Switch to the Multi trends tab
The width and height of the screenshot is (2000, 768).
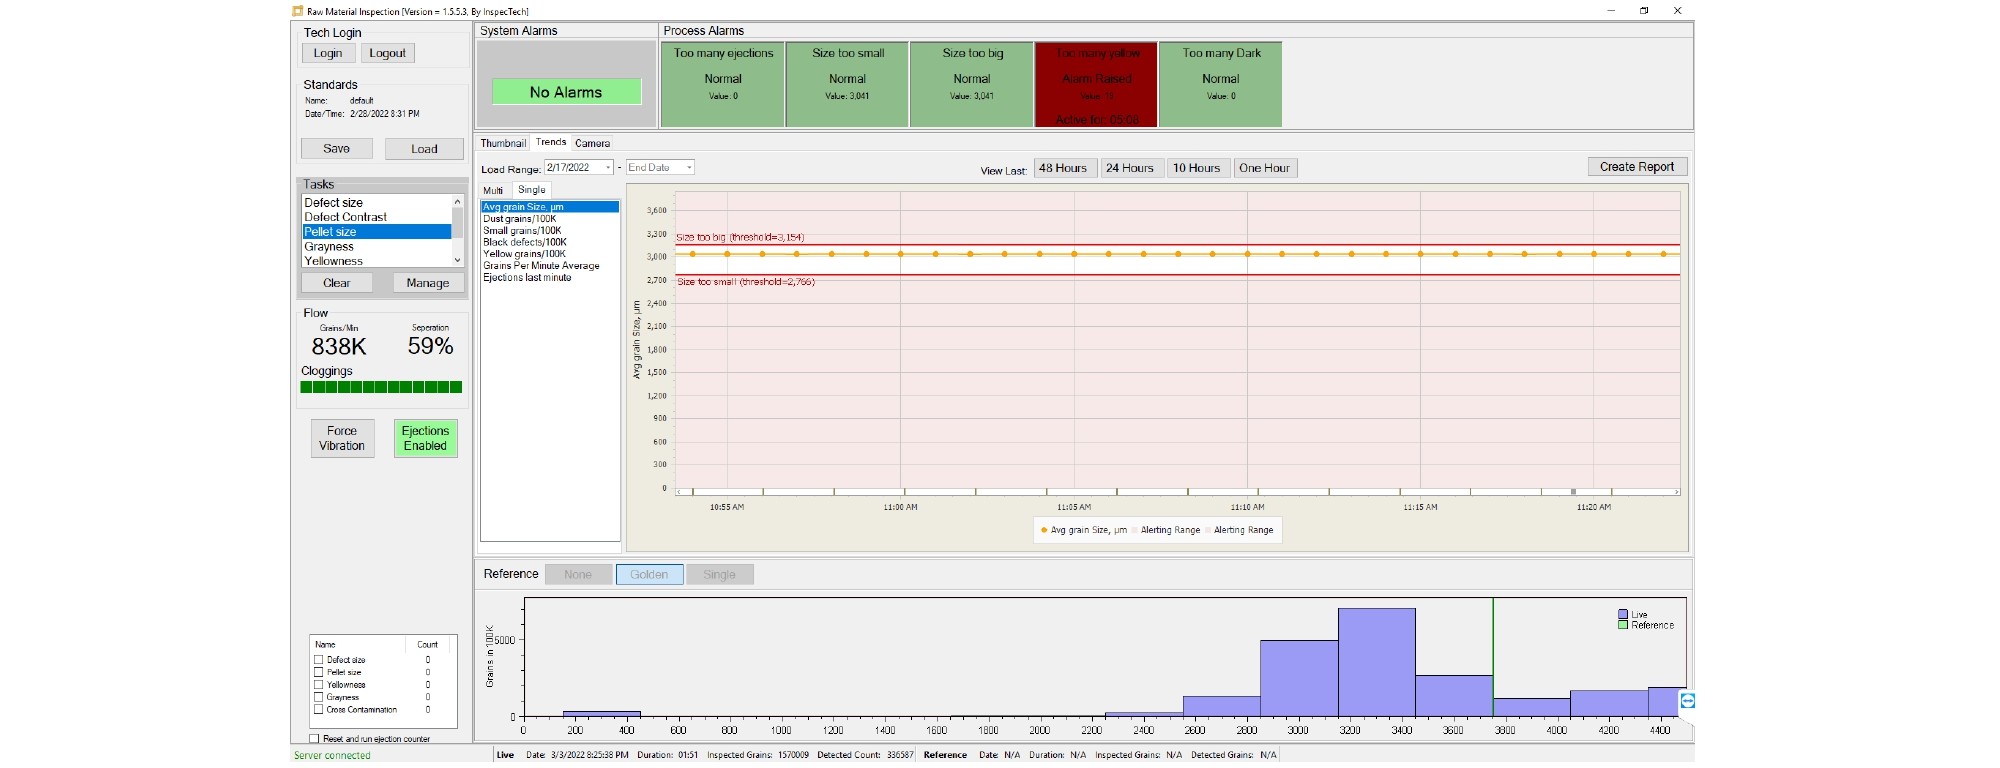tap(493, 190)
